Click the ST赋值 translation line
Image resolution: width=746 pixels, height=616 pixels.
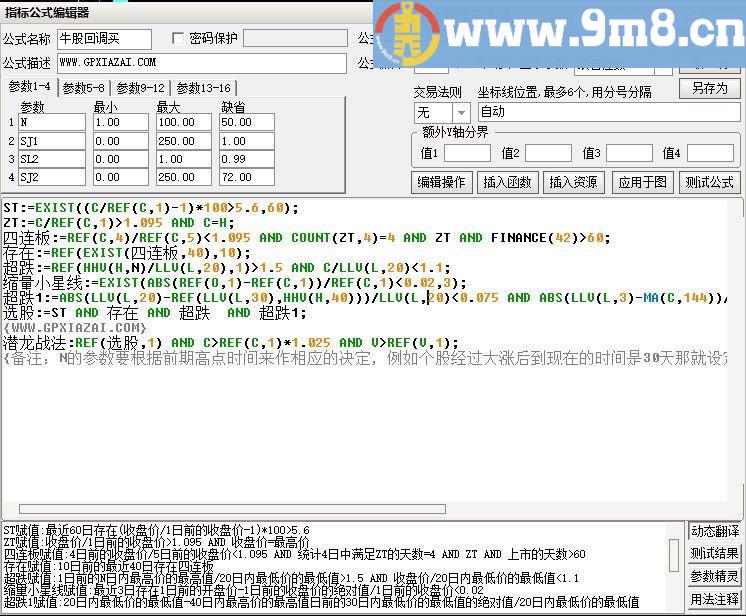click(156, 530)
